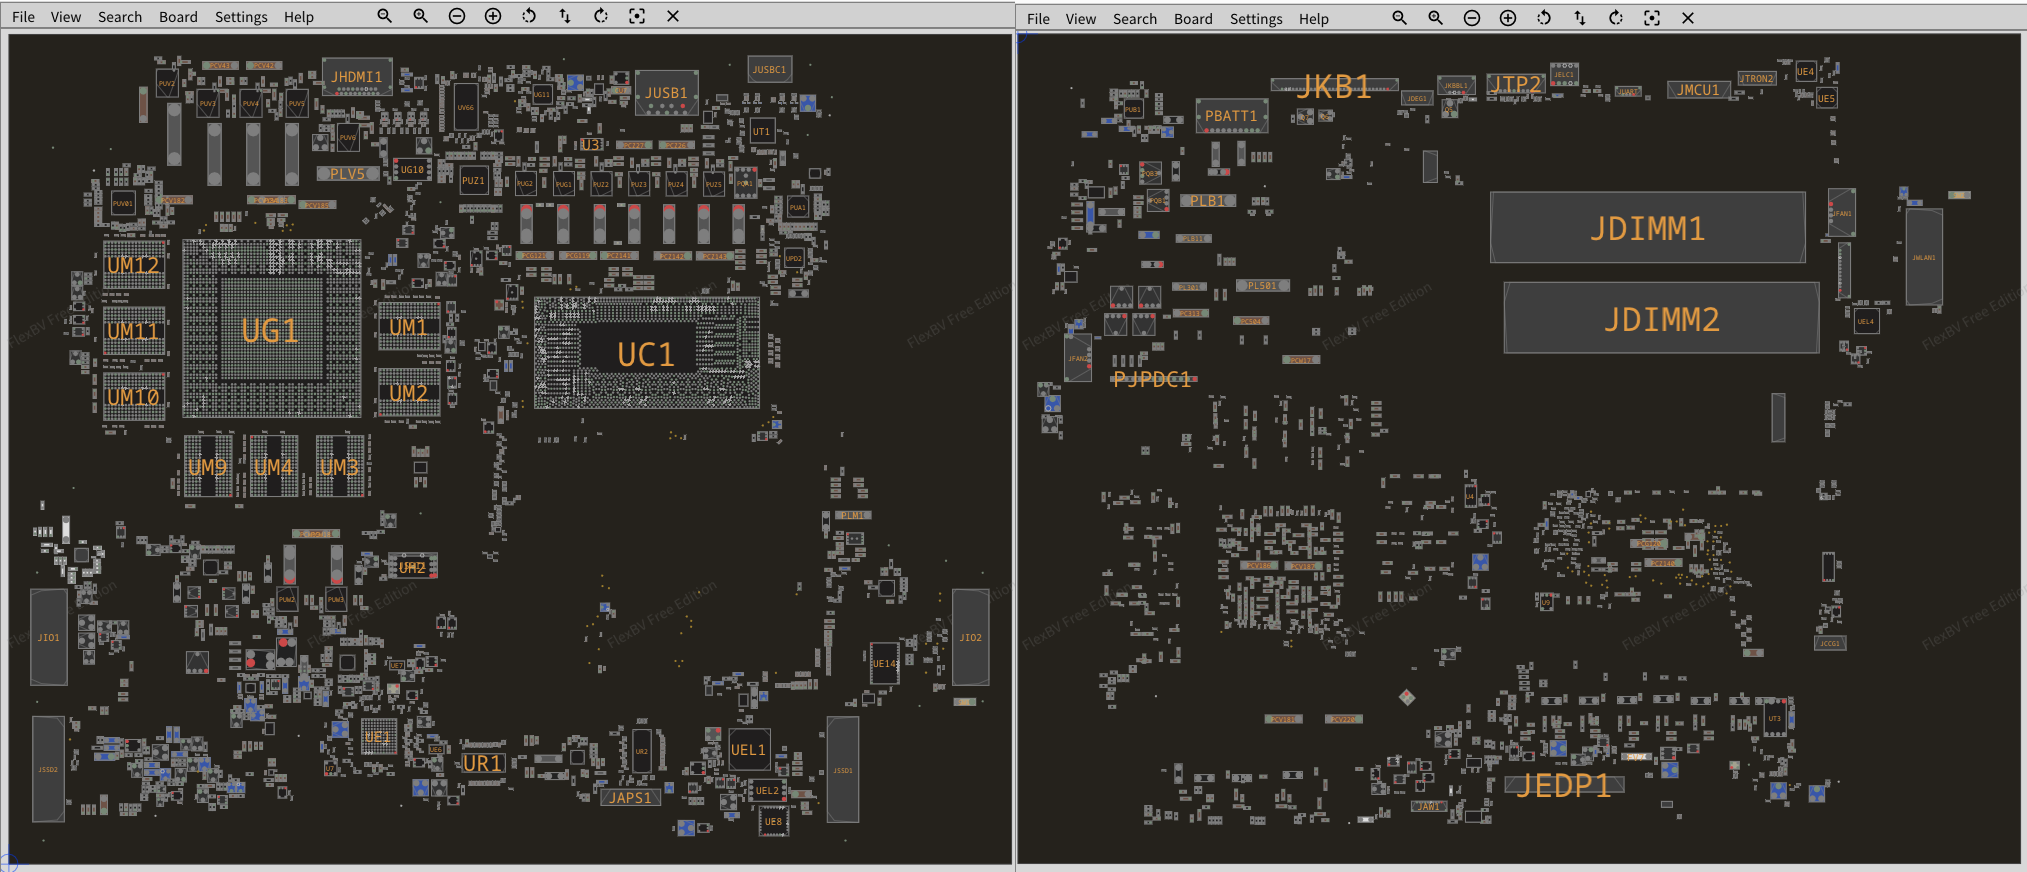The height and width of the screenshot is (872, 2027).
Task: Open the File menu in left window
Action: tap(23, 17)
